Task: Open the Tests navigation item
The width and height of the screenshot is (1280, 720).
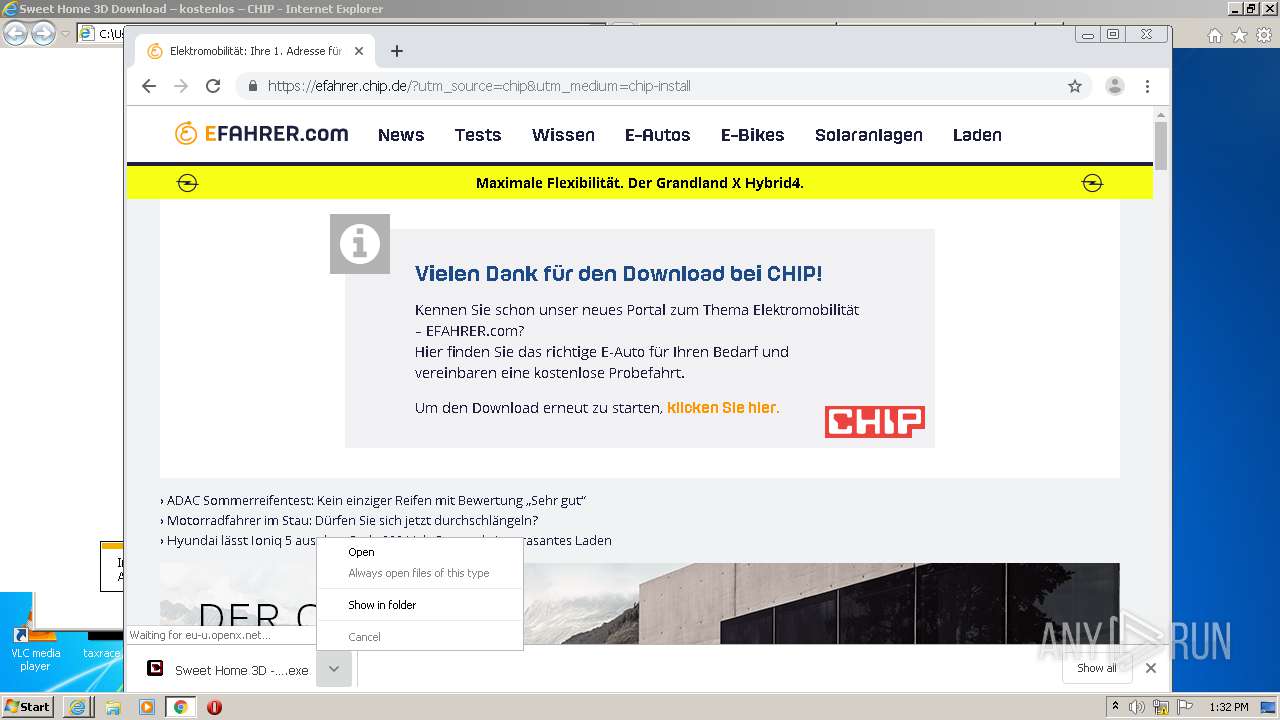Action: [478, 135]
